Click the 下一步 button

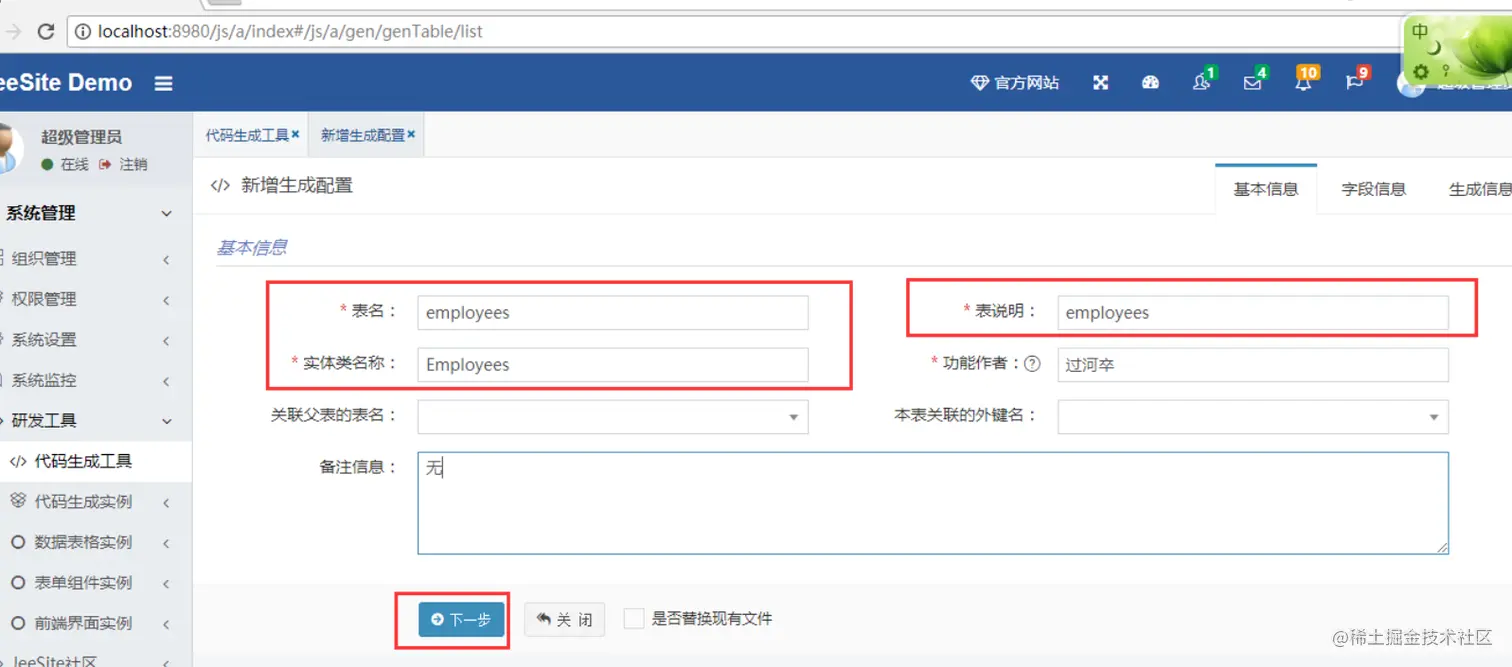point(461,620)
